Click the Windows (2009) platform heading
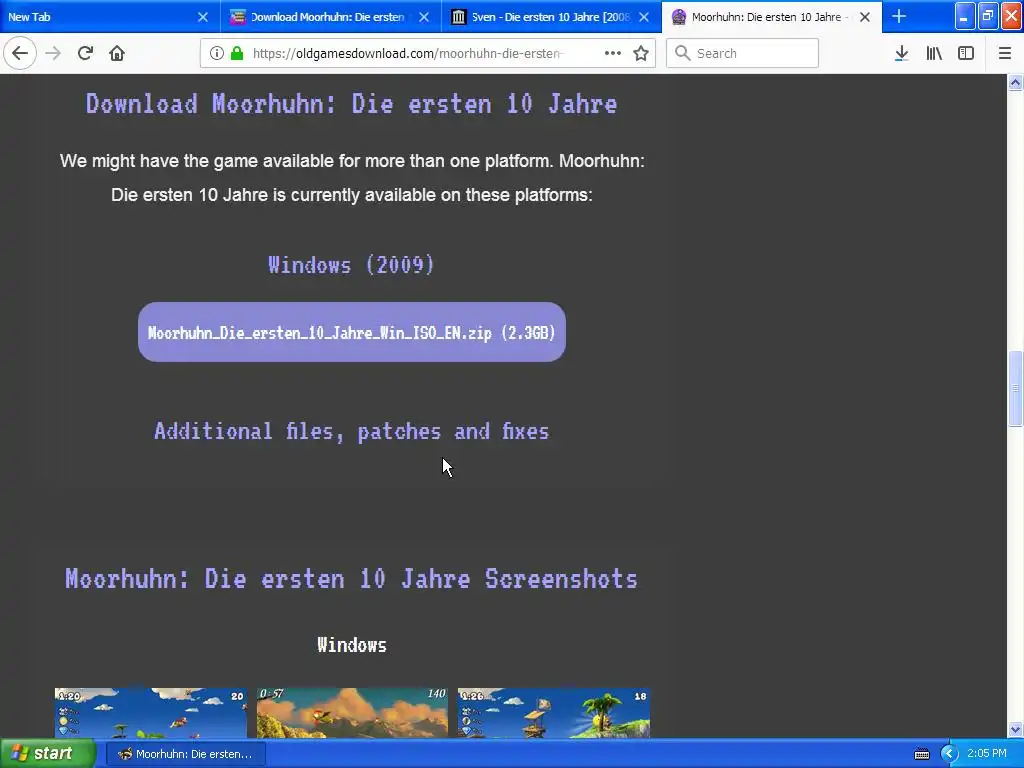Image resolution: width=1024 pixels, height=768 pixels. point(351,264)
